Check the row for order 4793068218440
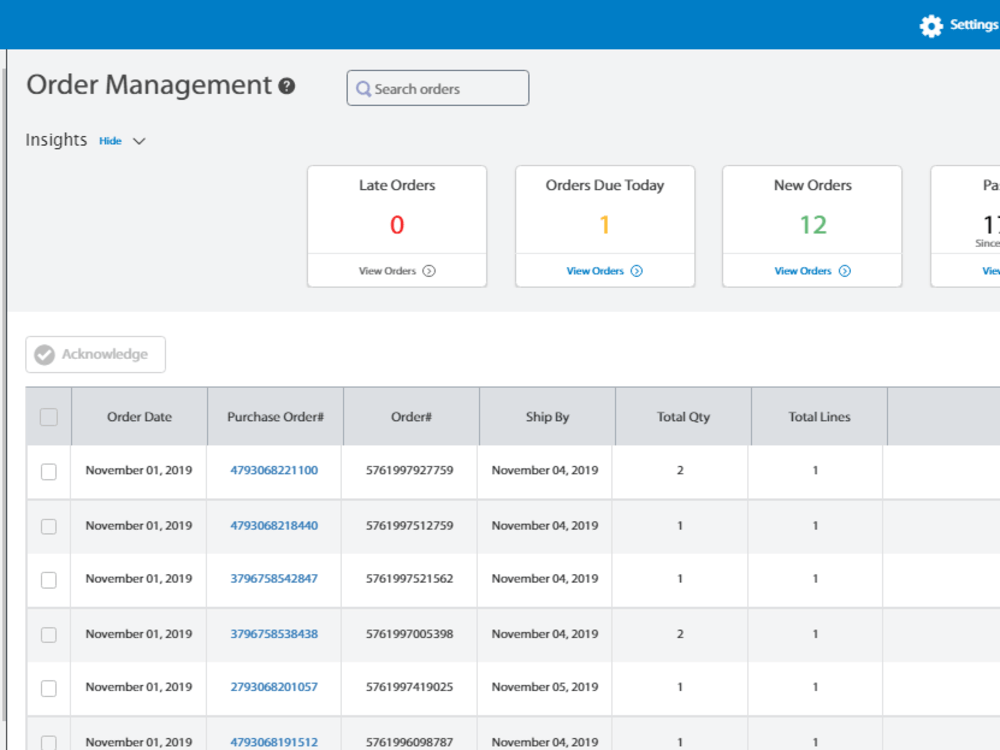 pos(48,526)
